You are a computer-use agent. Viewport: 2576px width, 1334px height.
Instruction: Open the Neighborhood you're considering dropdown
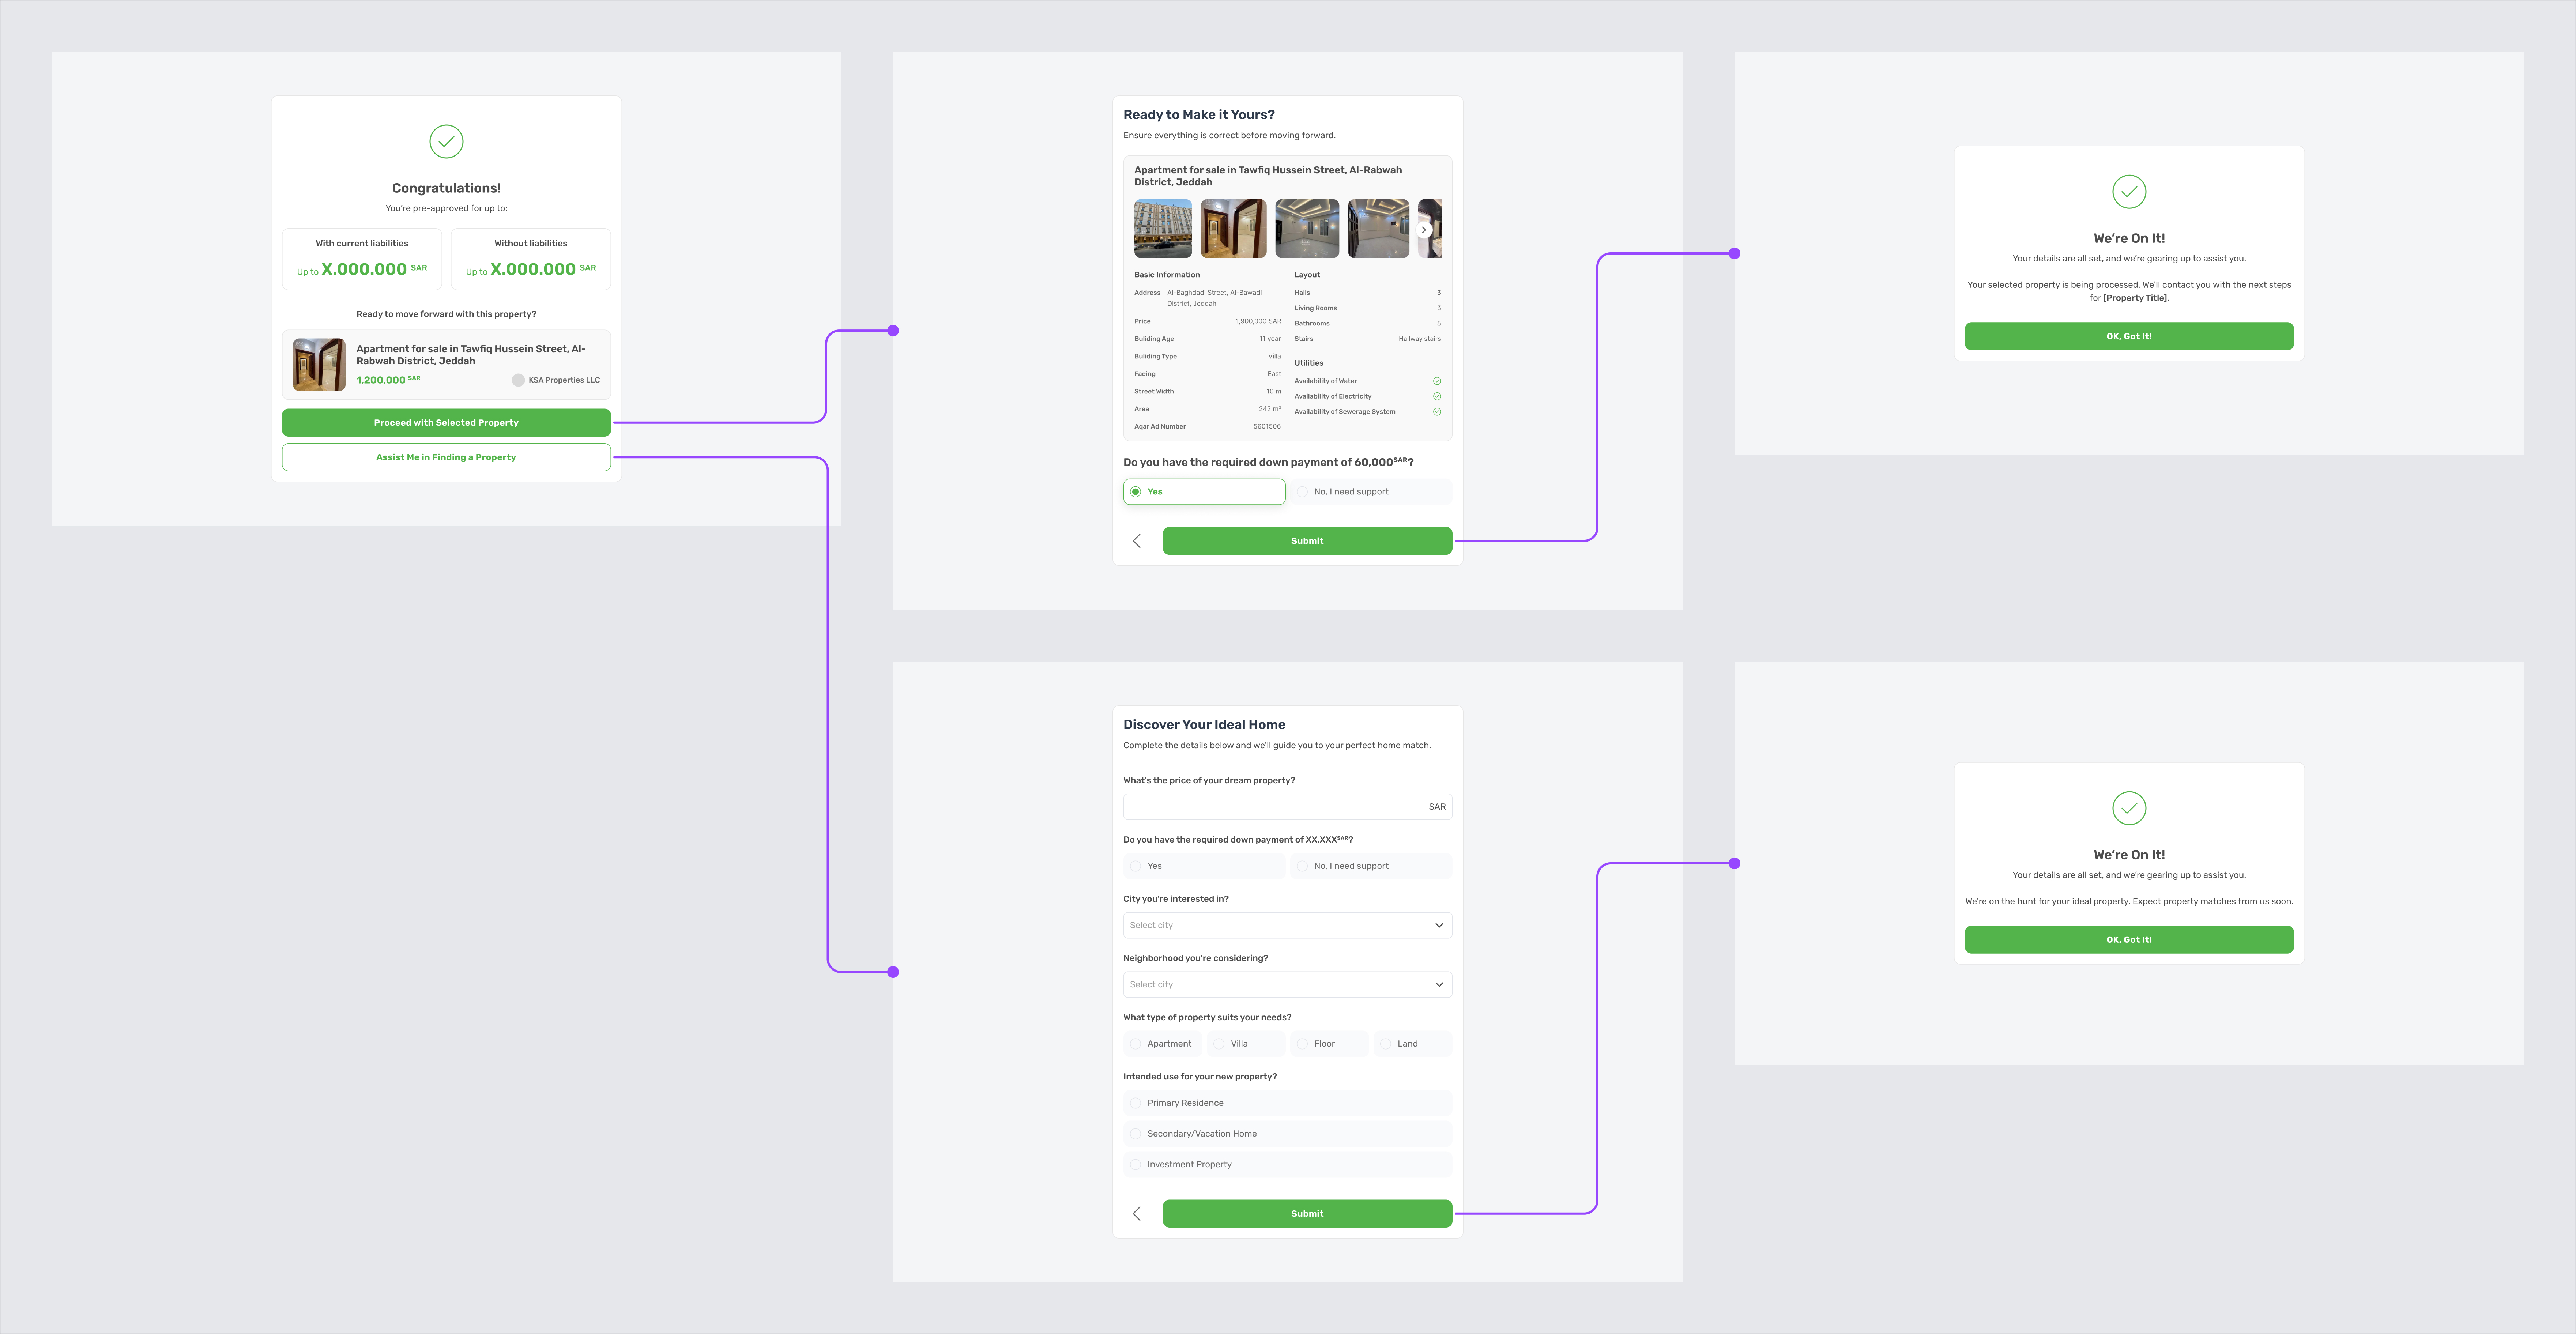[1287, 985]
